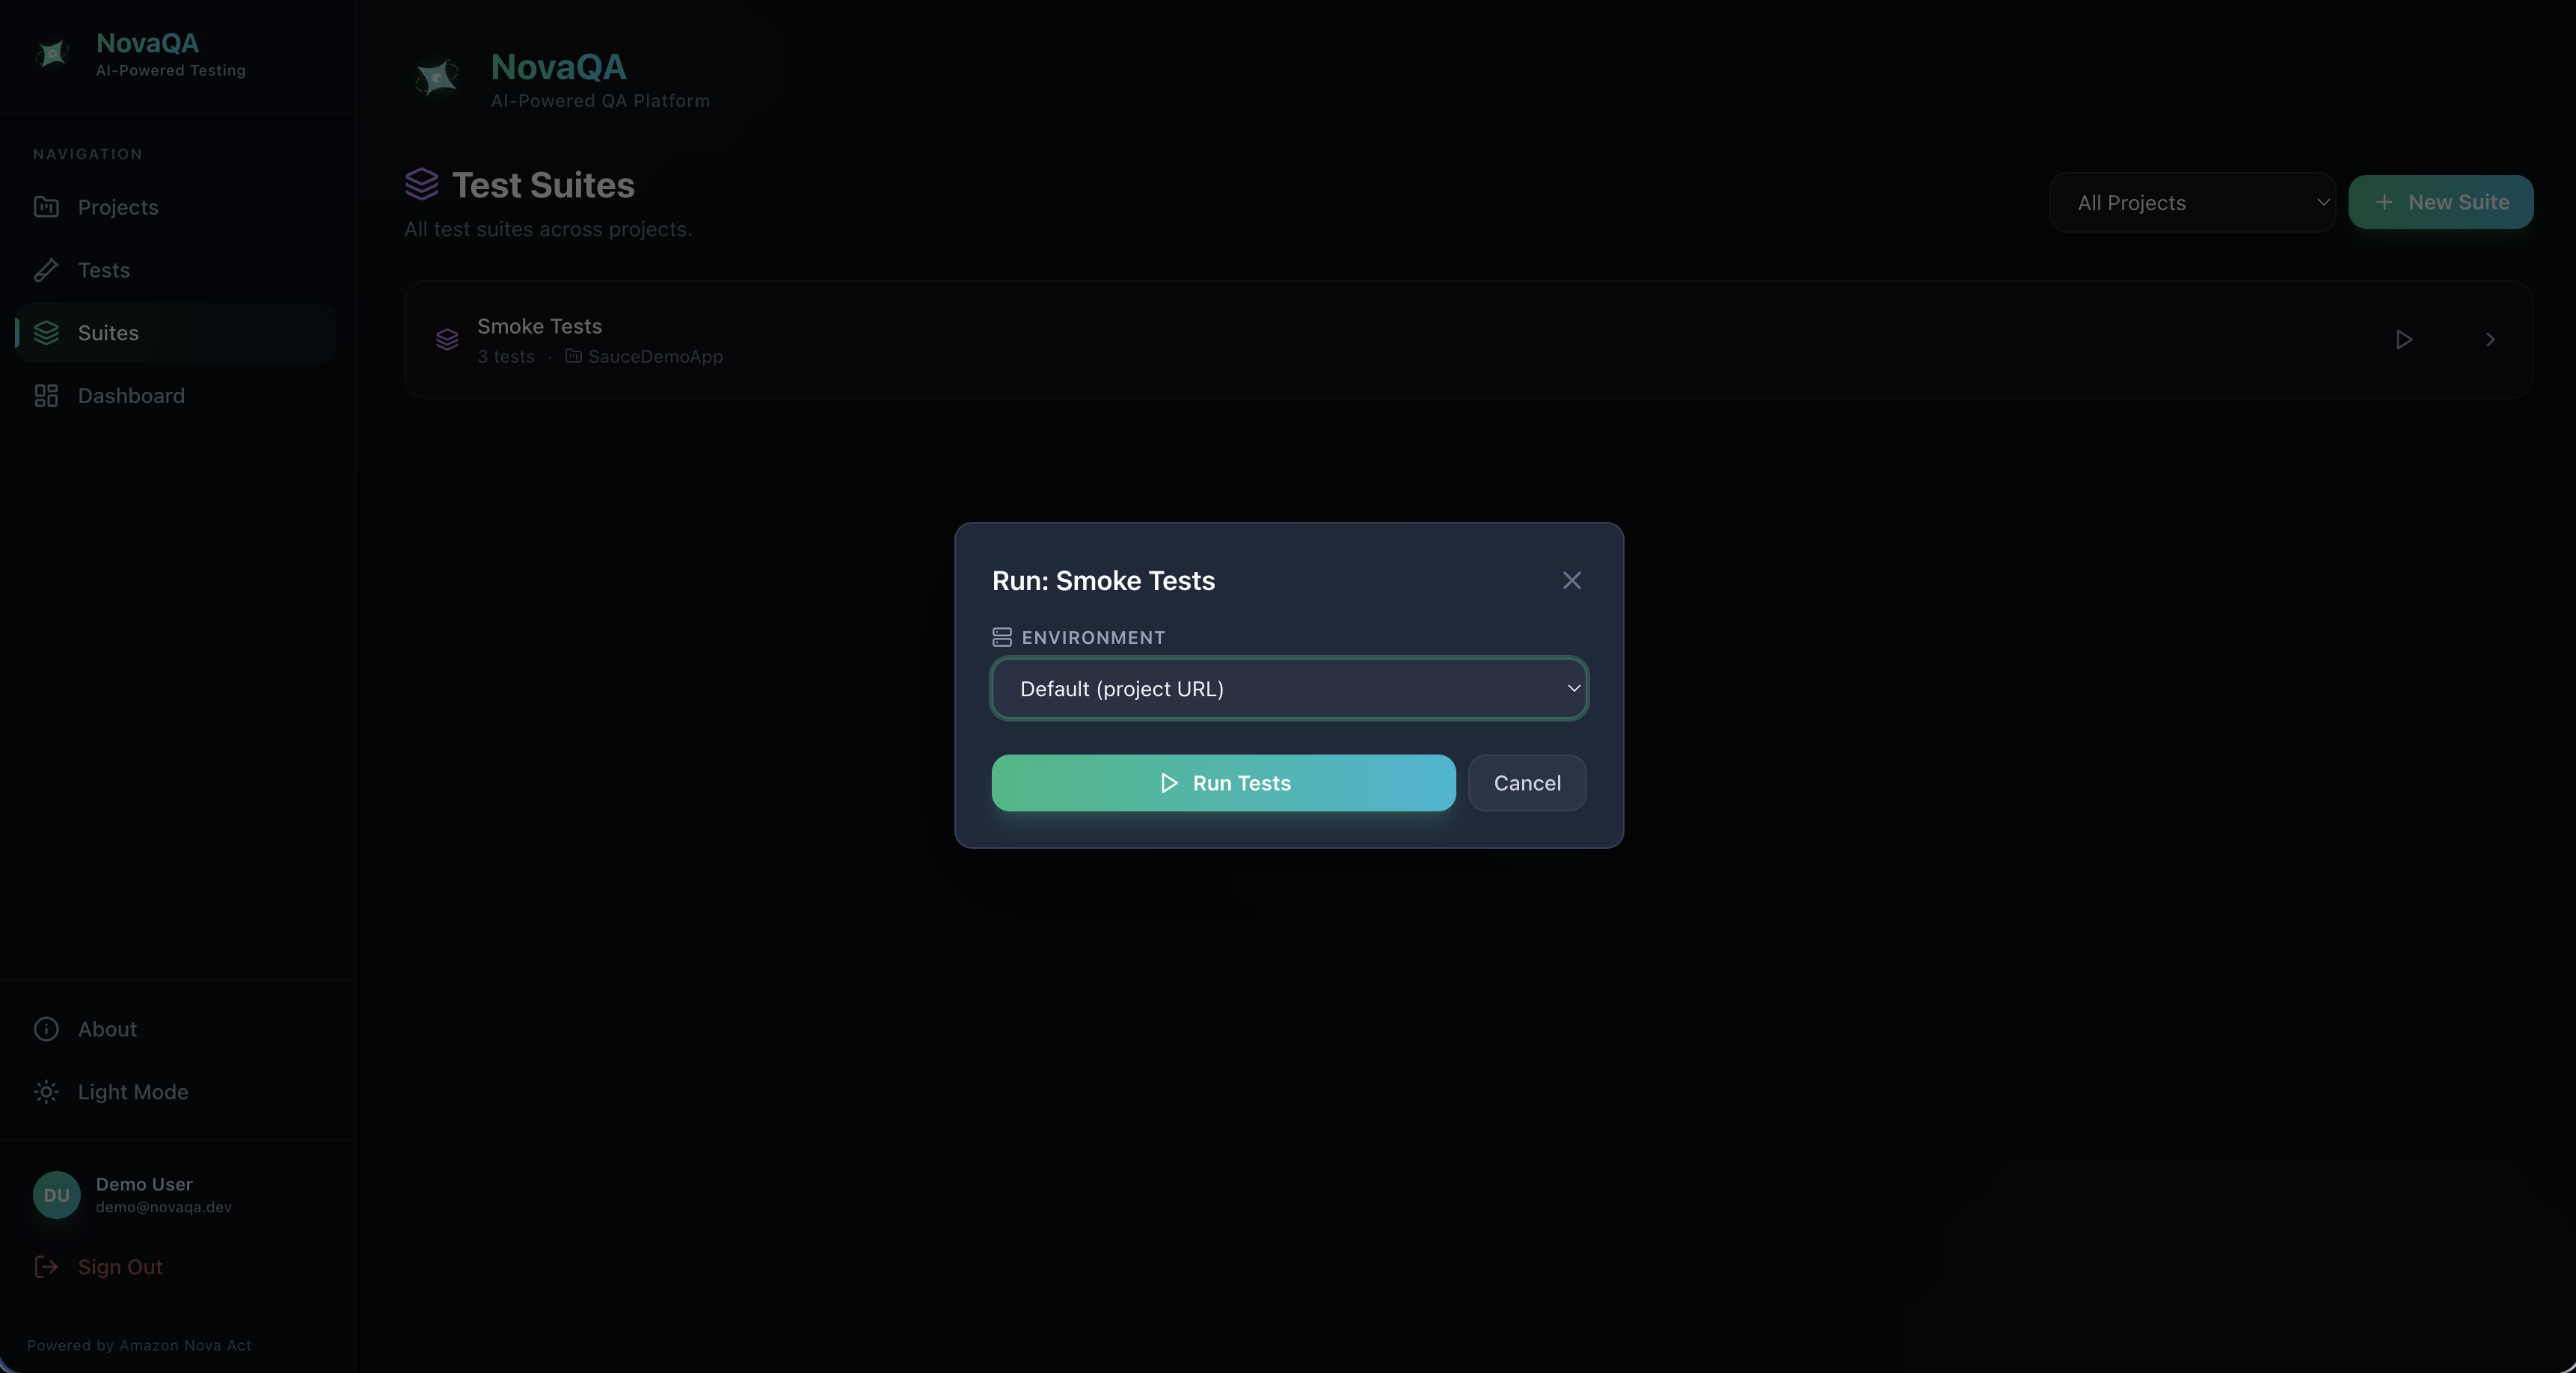Switch to Light Mode
The image size is (2576, 1373).
click(132, 1092)
